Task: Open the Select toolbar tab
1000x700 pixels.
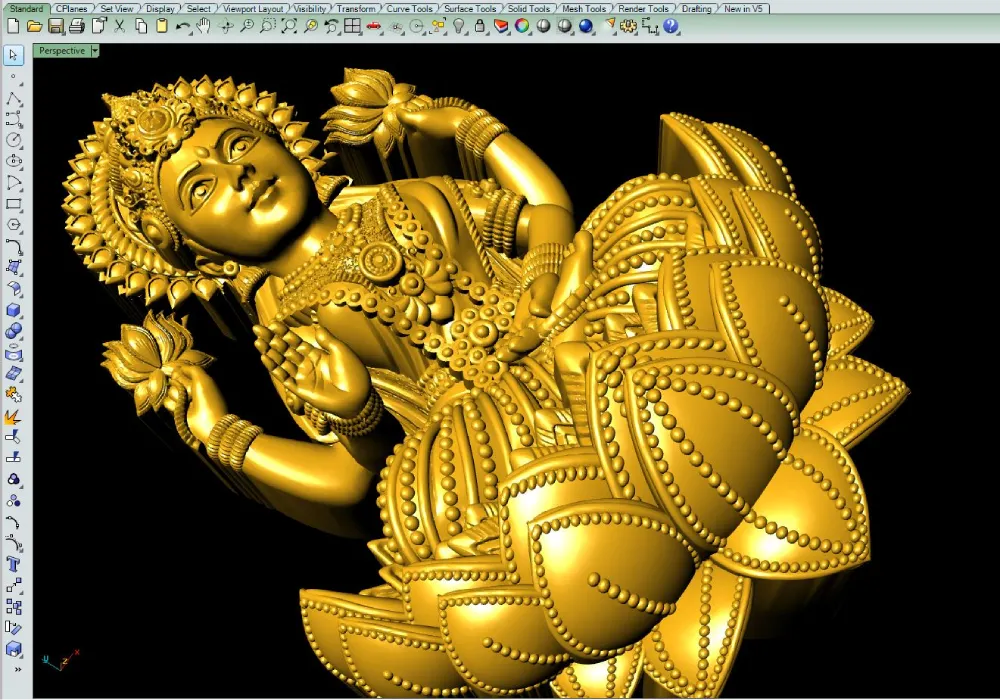Action: coord(198,8)
